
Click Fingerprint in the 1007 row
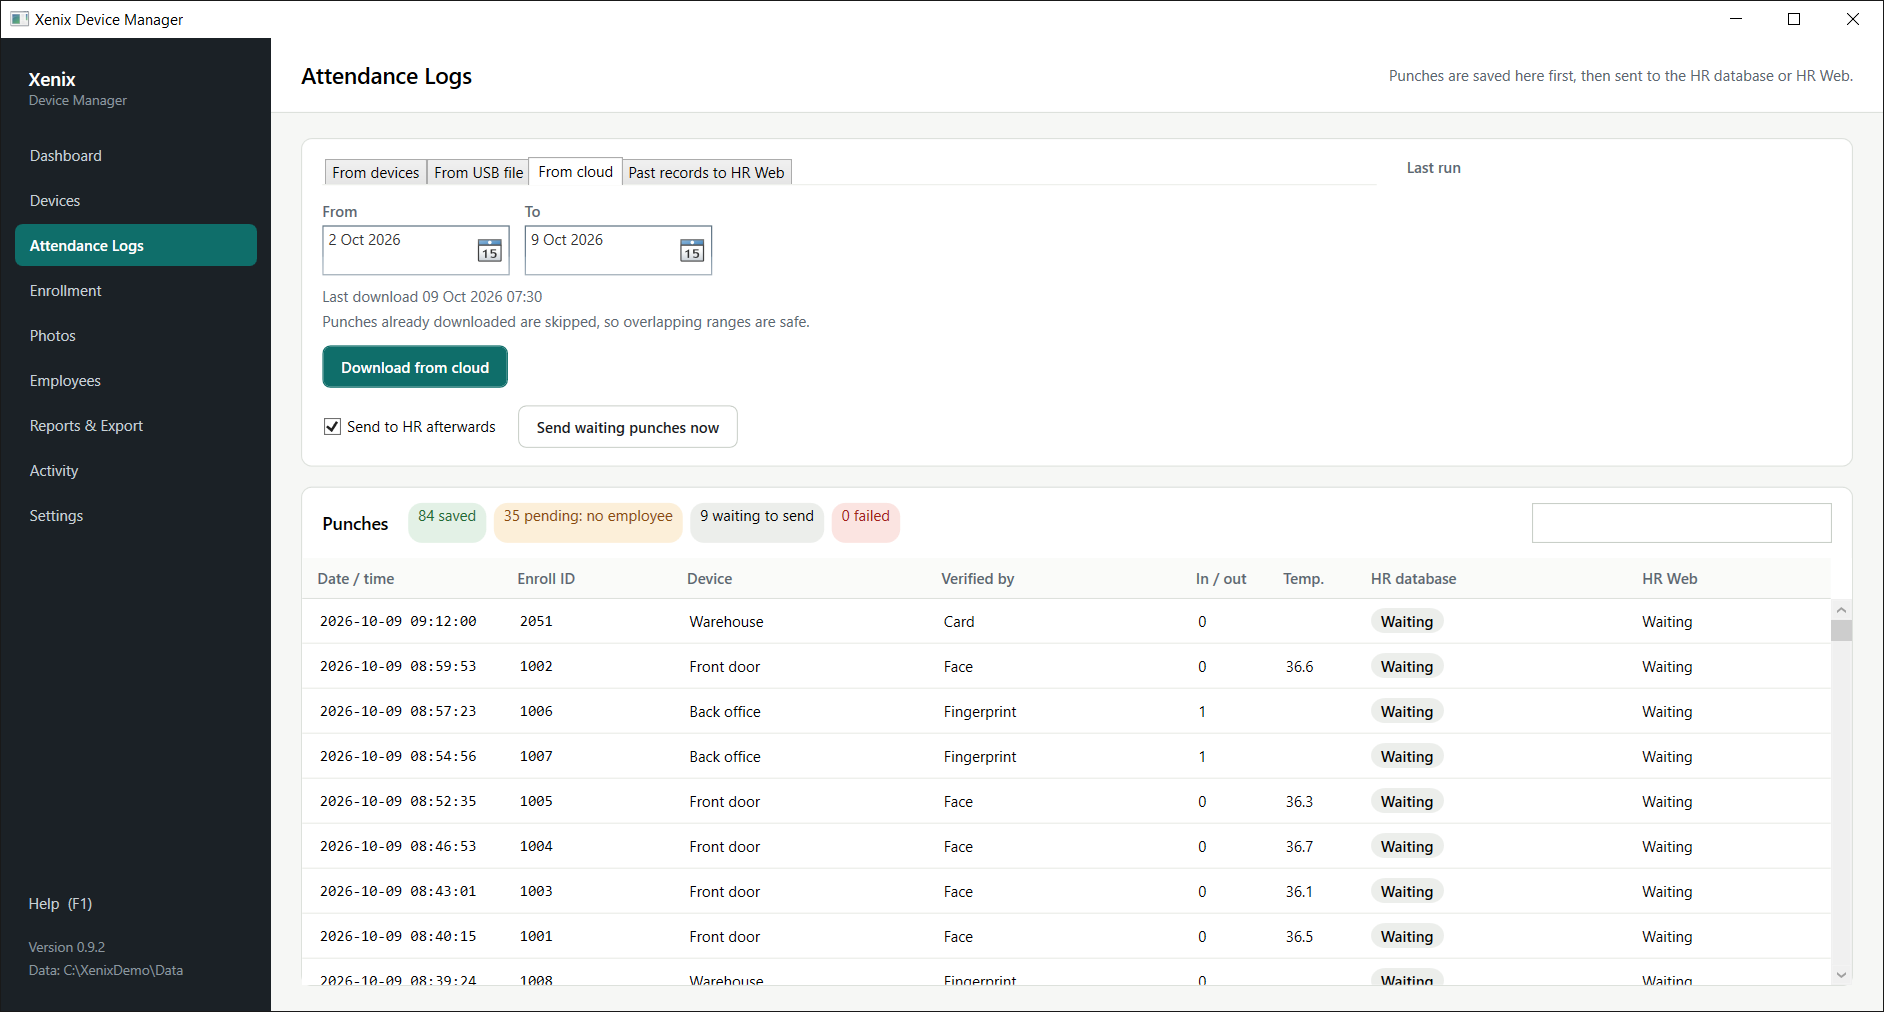tap(979, 756)
